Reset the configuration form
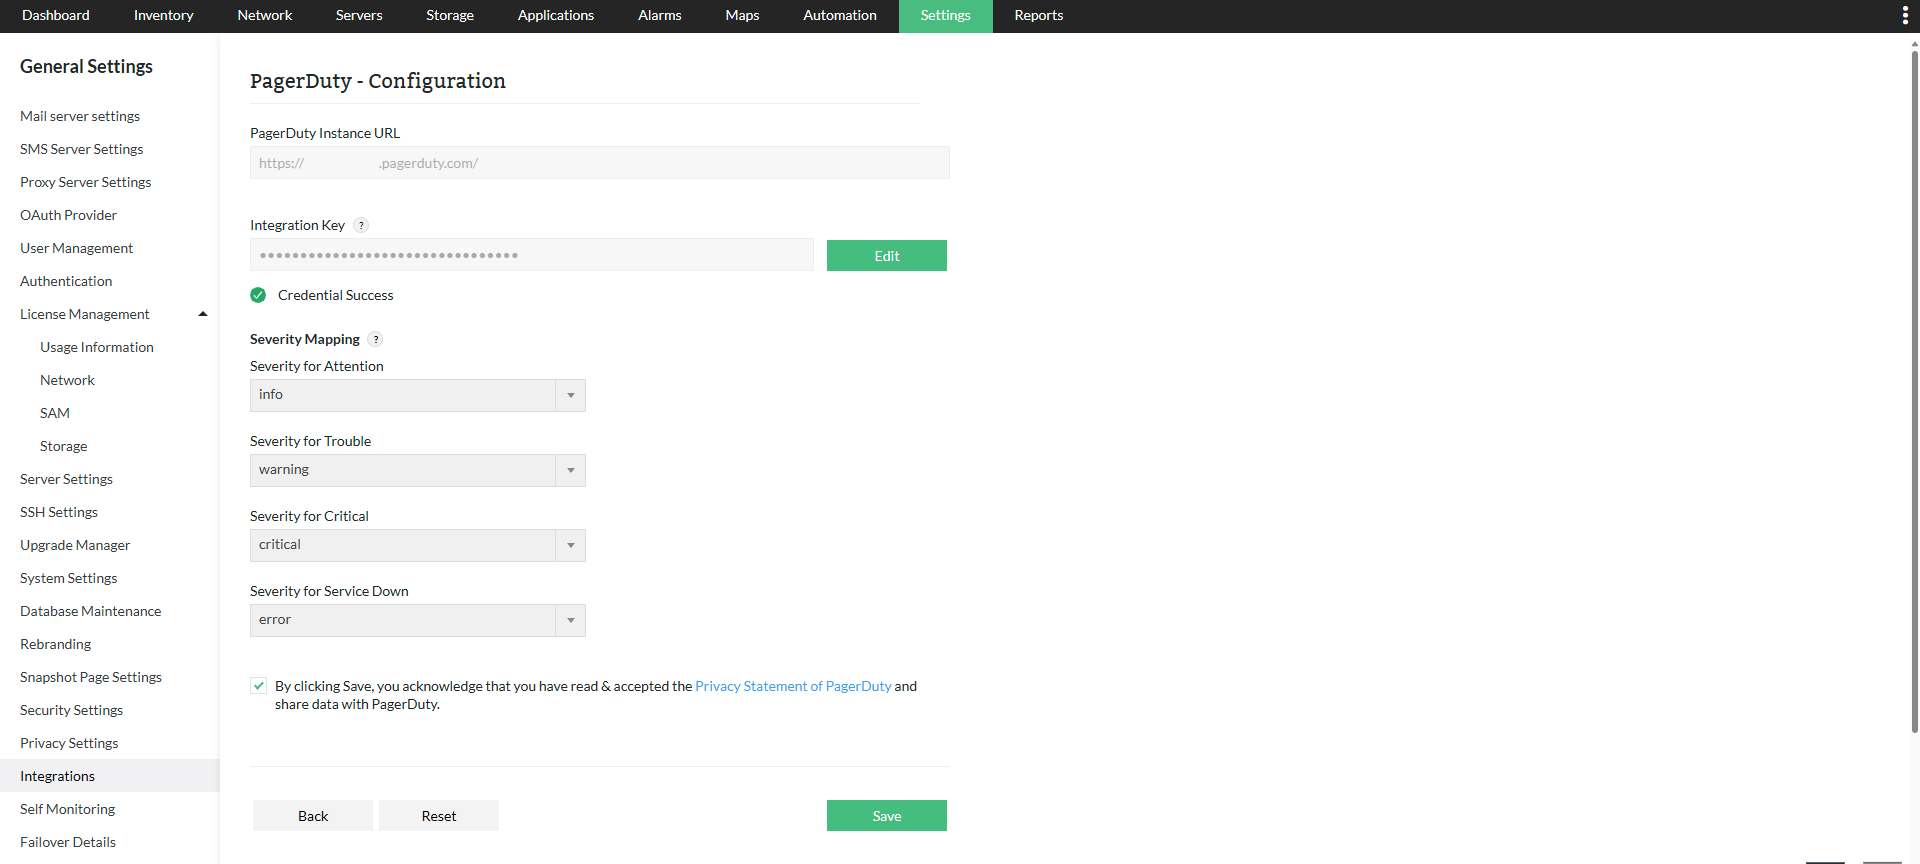Screen dimensions: 1920x864 [439, 816]
